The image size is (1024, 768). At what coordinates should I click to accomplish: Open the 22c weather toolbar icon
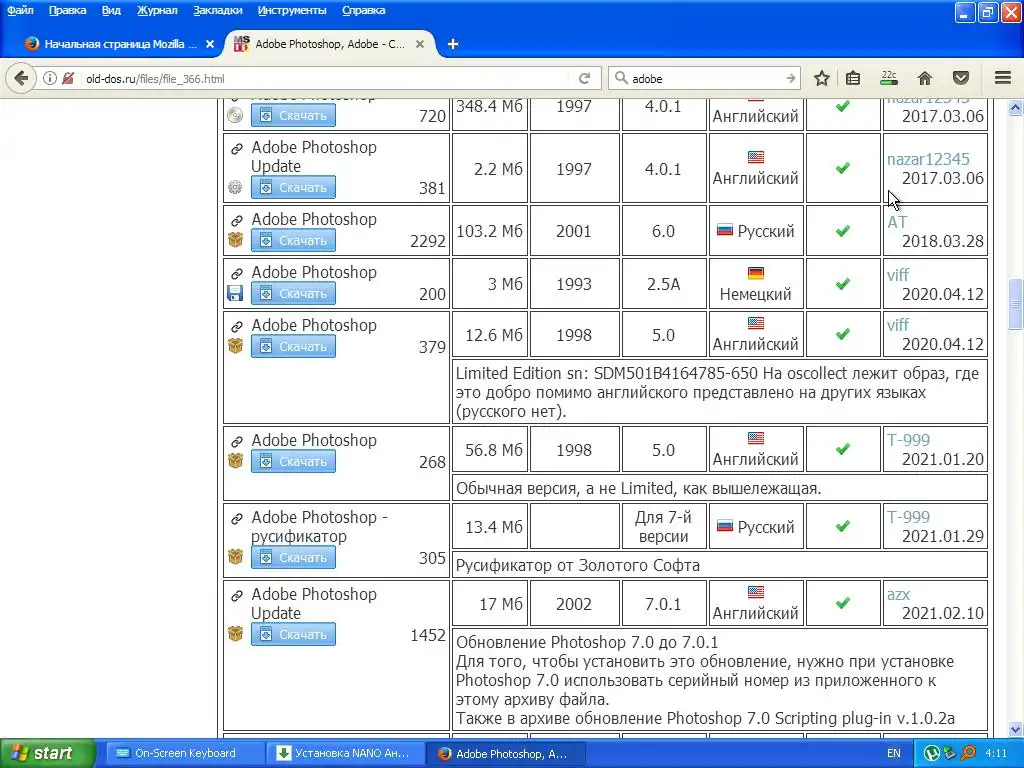889,78
